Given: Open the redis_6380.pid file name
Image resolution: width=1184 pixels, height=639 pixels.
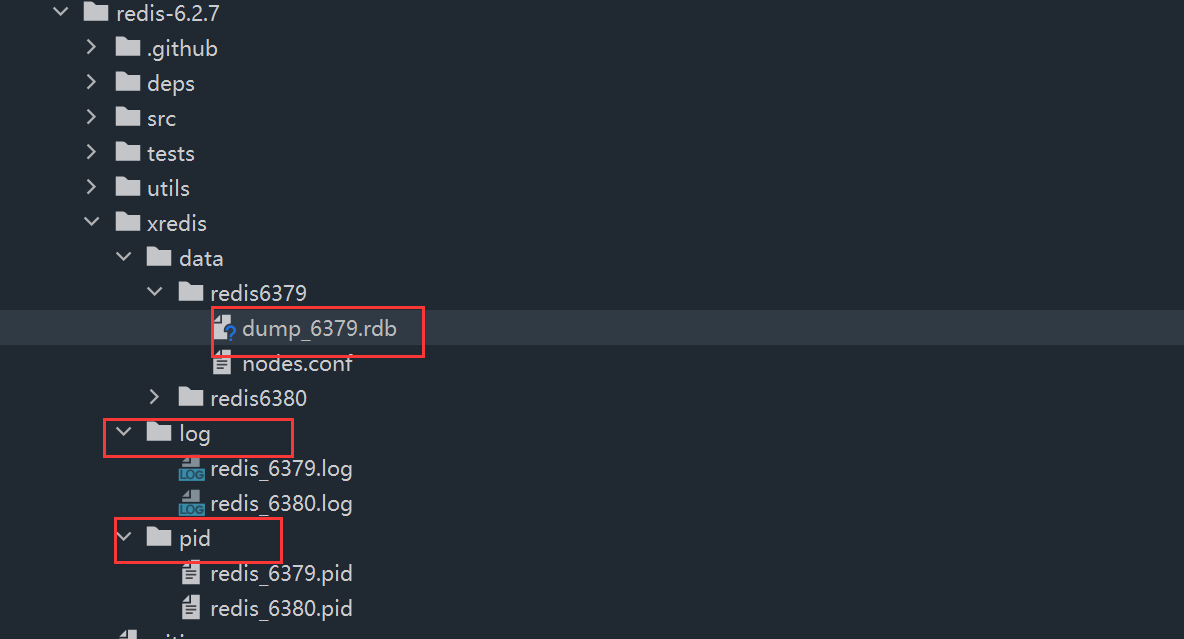Looking at the screenshot, I should pos(281,608).
